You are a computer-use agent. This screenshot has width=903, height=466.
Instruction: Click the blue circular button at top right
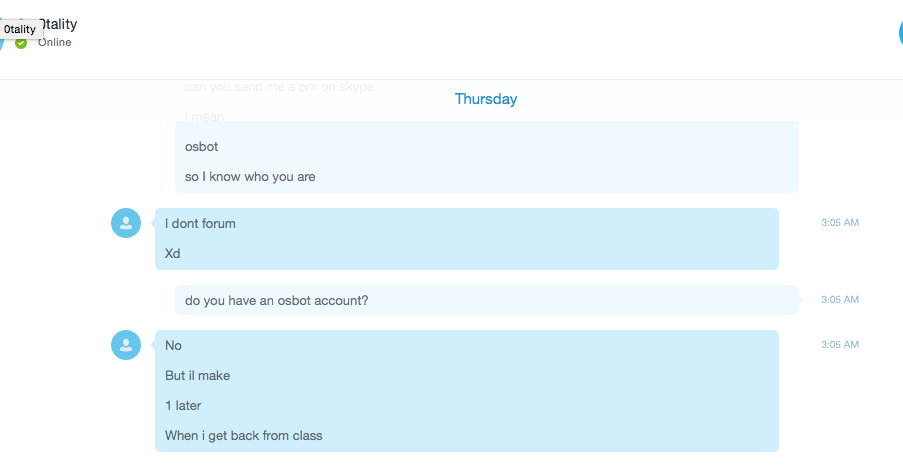[x=900, y=33]
